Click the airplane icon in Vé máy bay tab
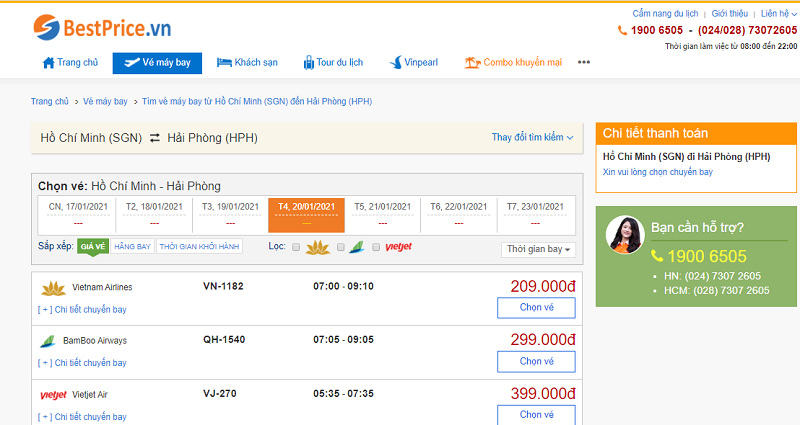This screenshot has height=425, width=800. tap(132, 62)
